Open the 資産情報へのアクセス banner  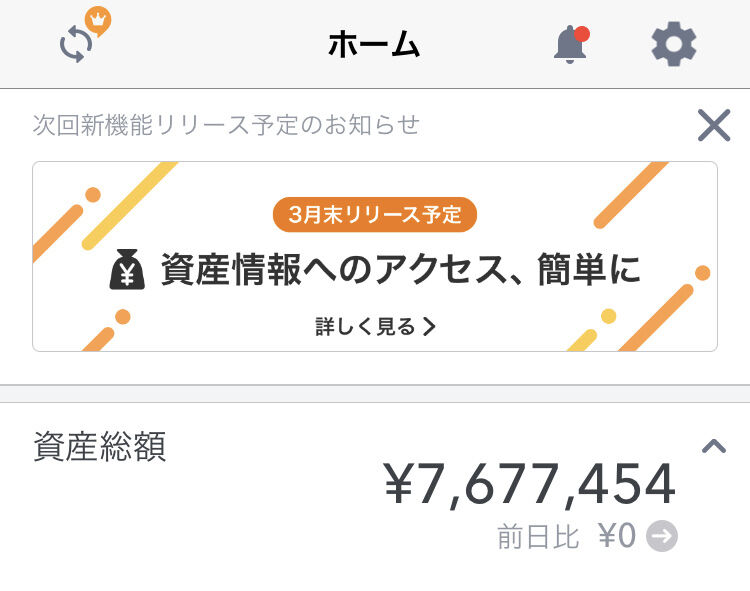(375, 257)
